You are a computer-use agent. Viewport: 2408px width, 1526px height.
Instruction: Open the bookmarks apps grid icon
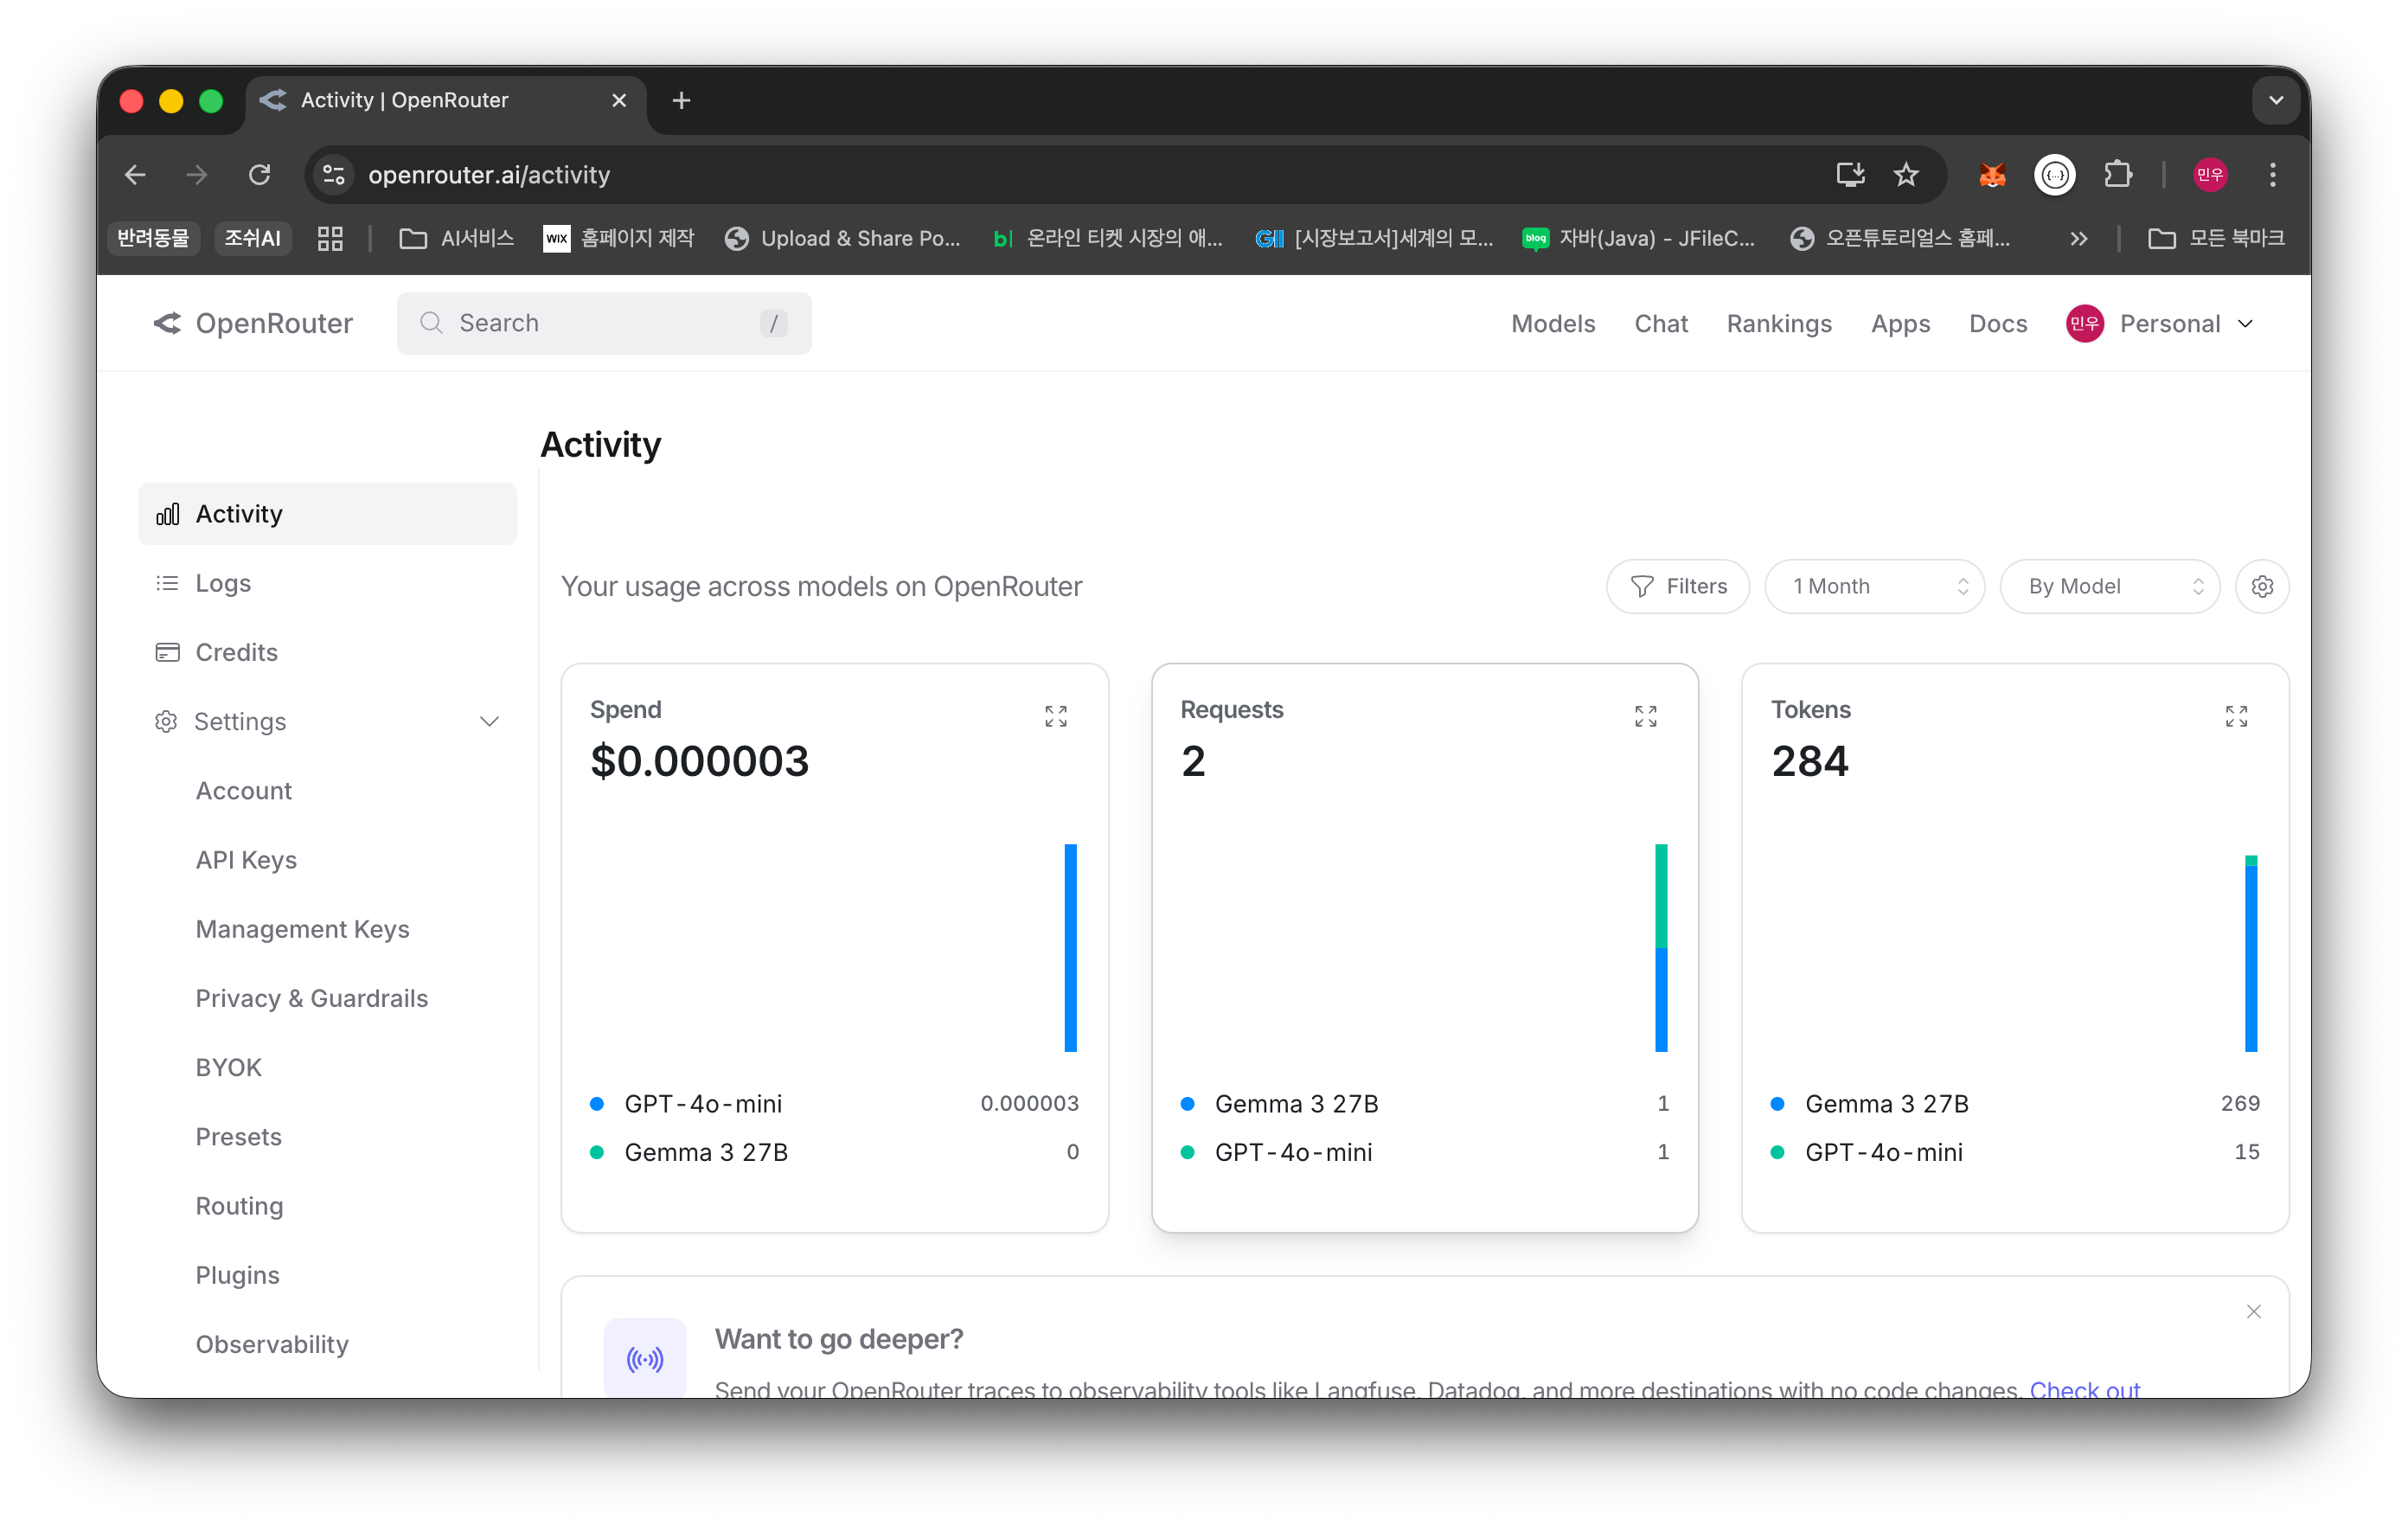tap(330, 238)
